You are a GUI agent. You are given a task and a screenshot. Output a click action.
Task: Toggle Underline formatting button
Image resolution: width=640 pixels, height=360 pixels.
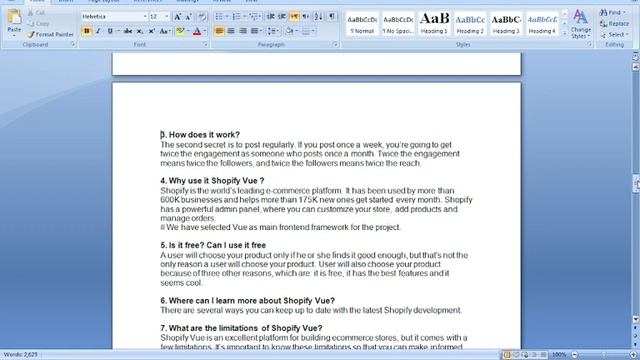coord(110,31)
